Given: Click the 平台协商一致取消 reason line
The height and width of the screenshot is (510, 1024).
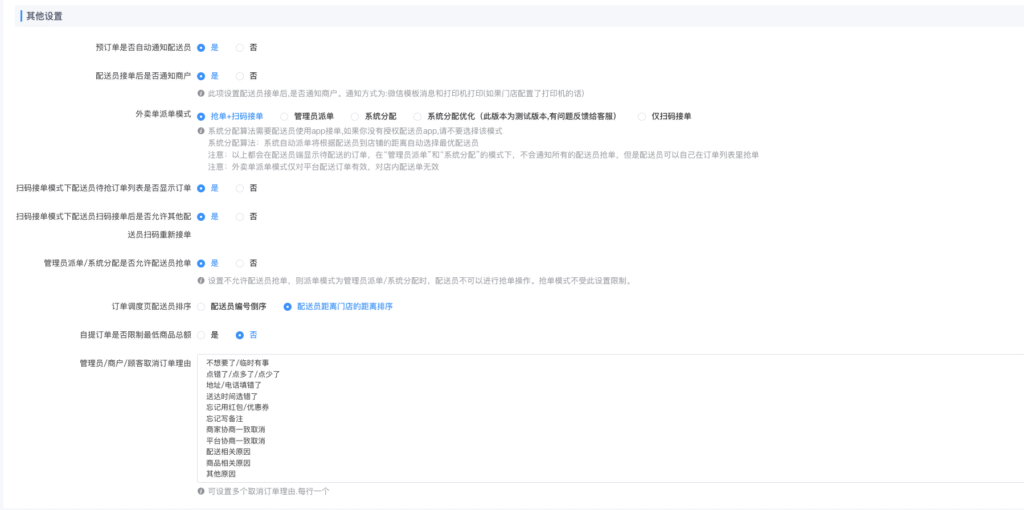Looking at the screenshot, I should pos(235,440).
